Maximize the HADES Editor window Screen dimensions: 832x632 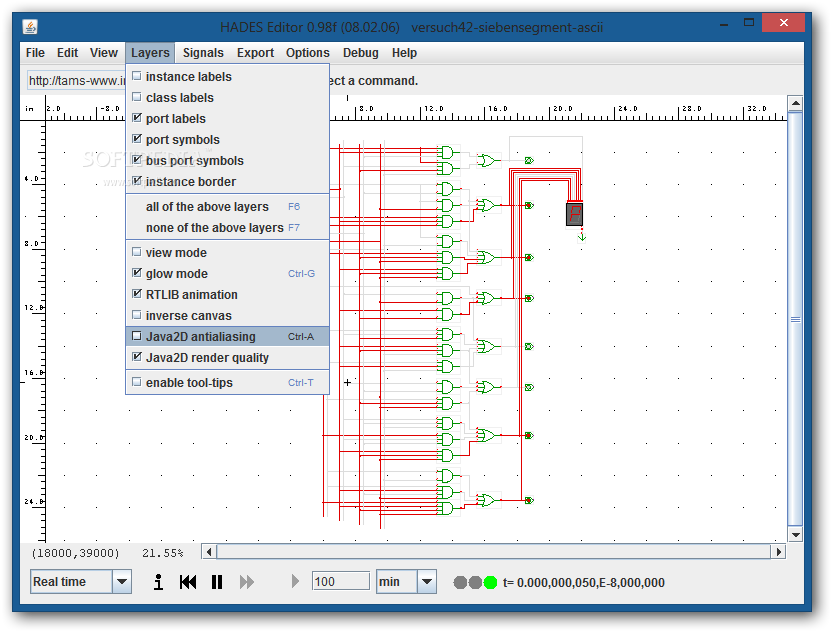pos(749,23)
